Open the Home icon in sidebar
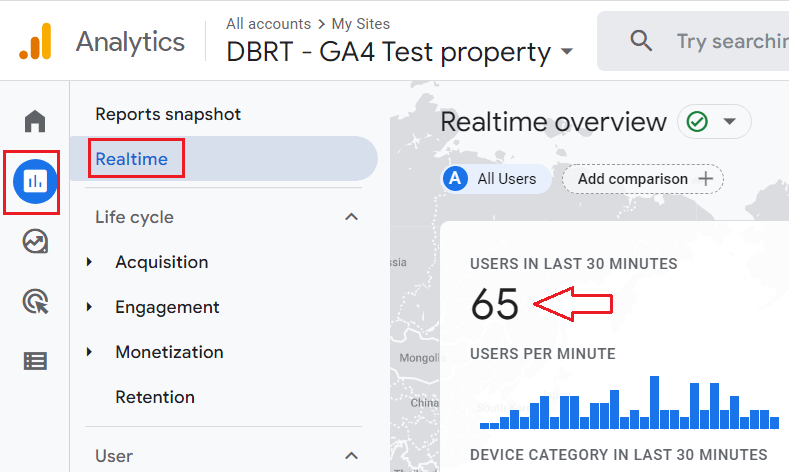This screenshot has height=472, width=789. (35, 121)
